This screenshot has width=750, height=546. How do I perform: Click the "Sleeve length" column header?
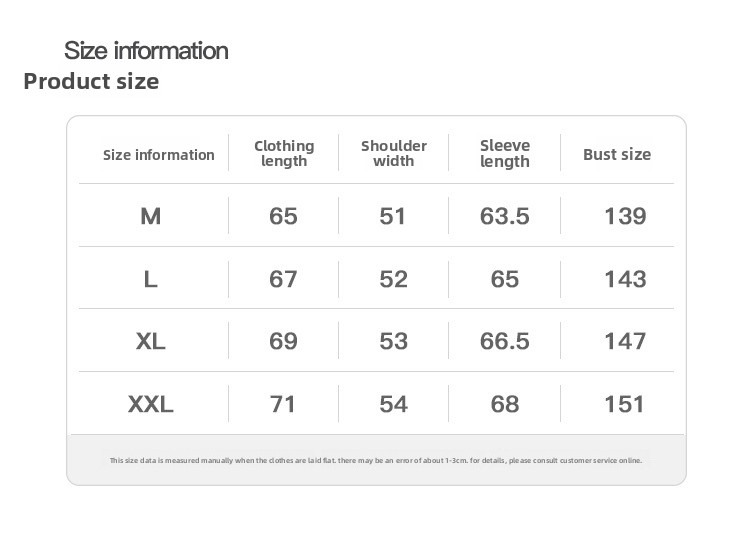505,153
